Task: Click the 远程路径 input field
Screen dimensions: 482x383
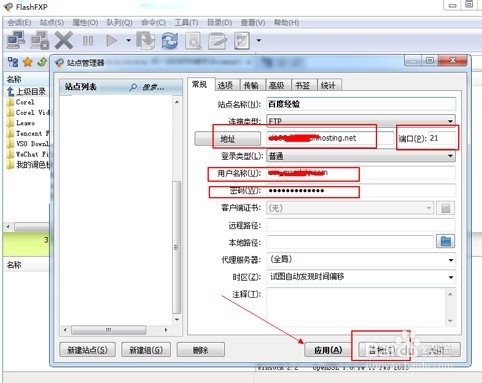Action: point(361,225)
